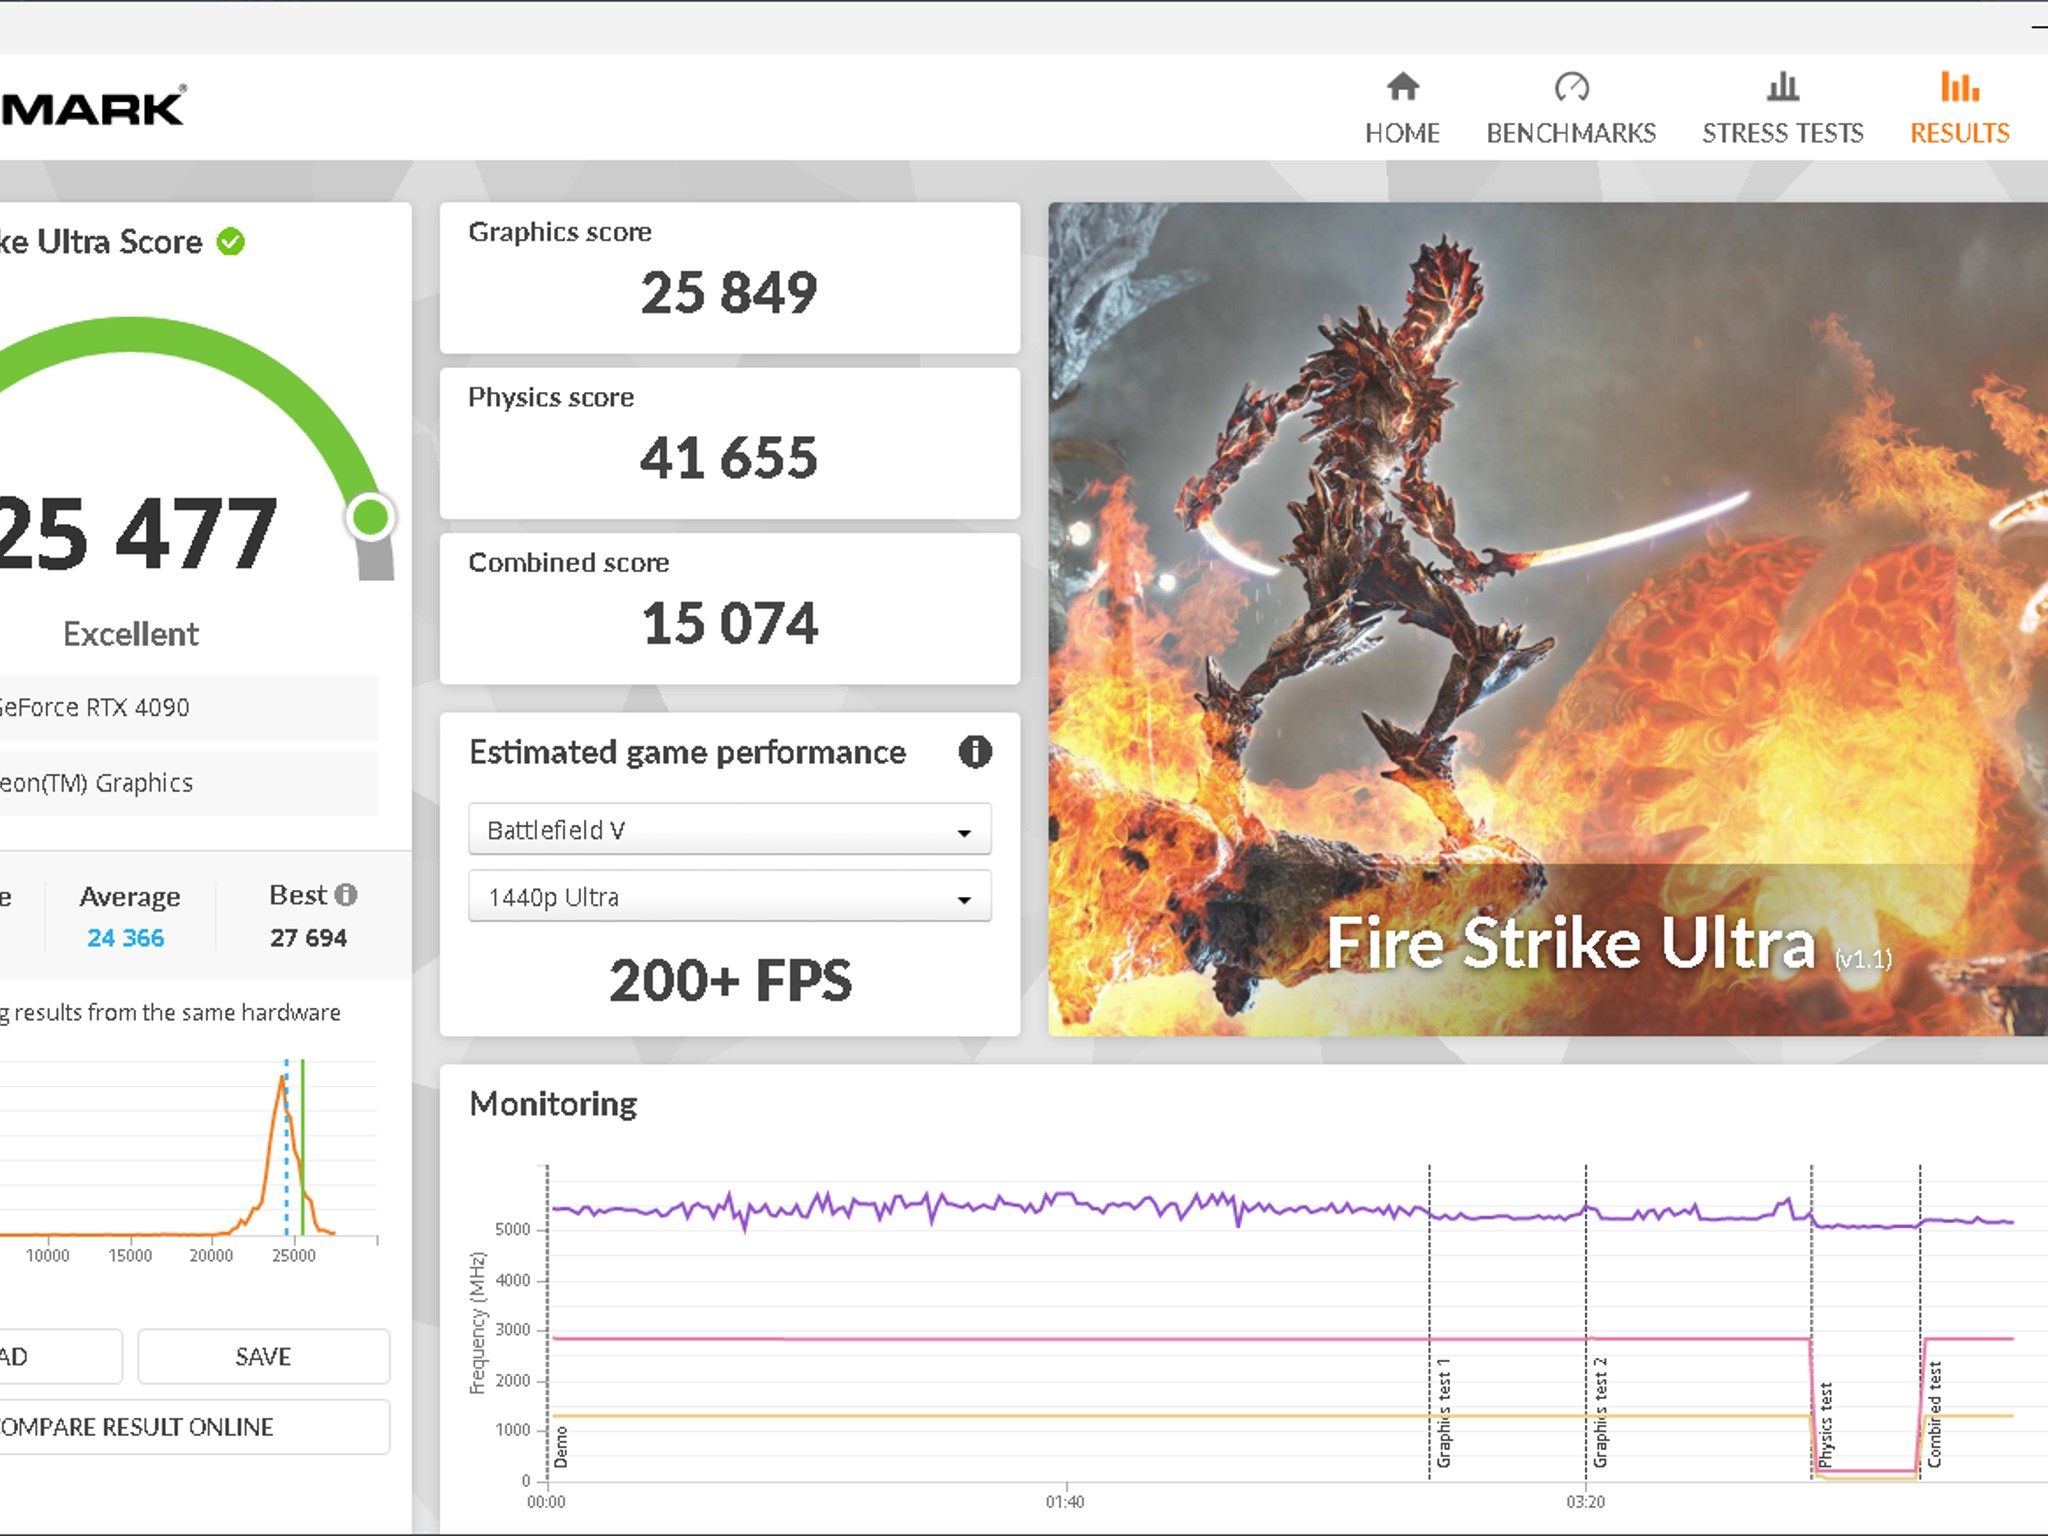Click info icon beside Estimated game performance
The width and height of the screenshot is (2048, 1536).
975,751
